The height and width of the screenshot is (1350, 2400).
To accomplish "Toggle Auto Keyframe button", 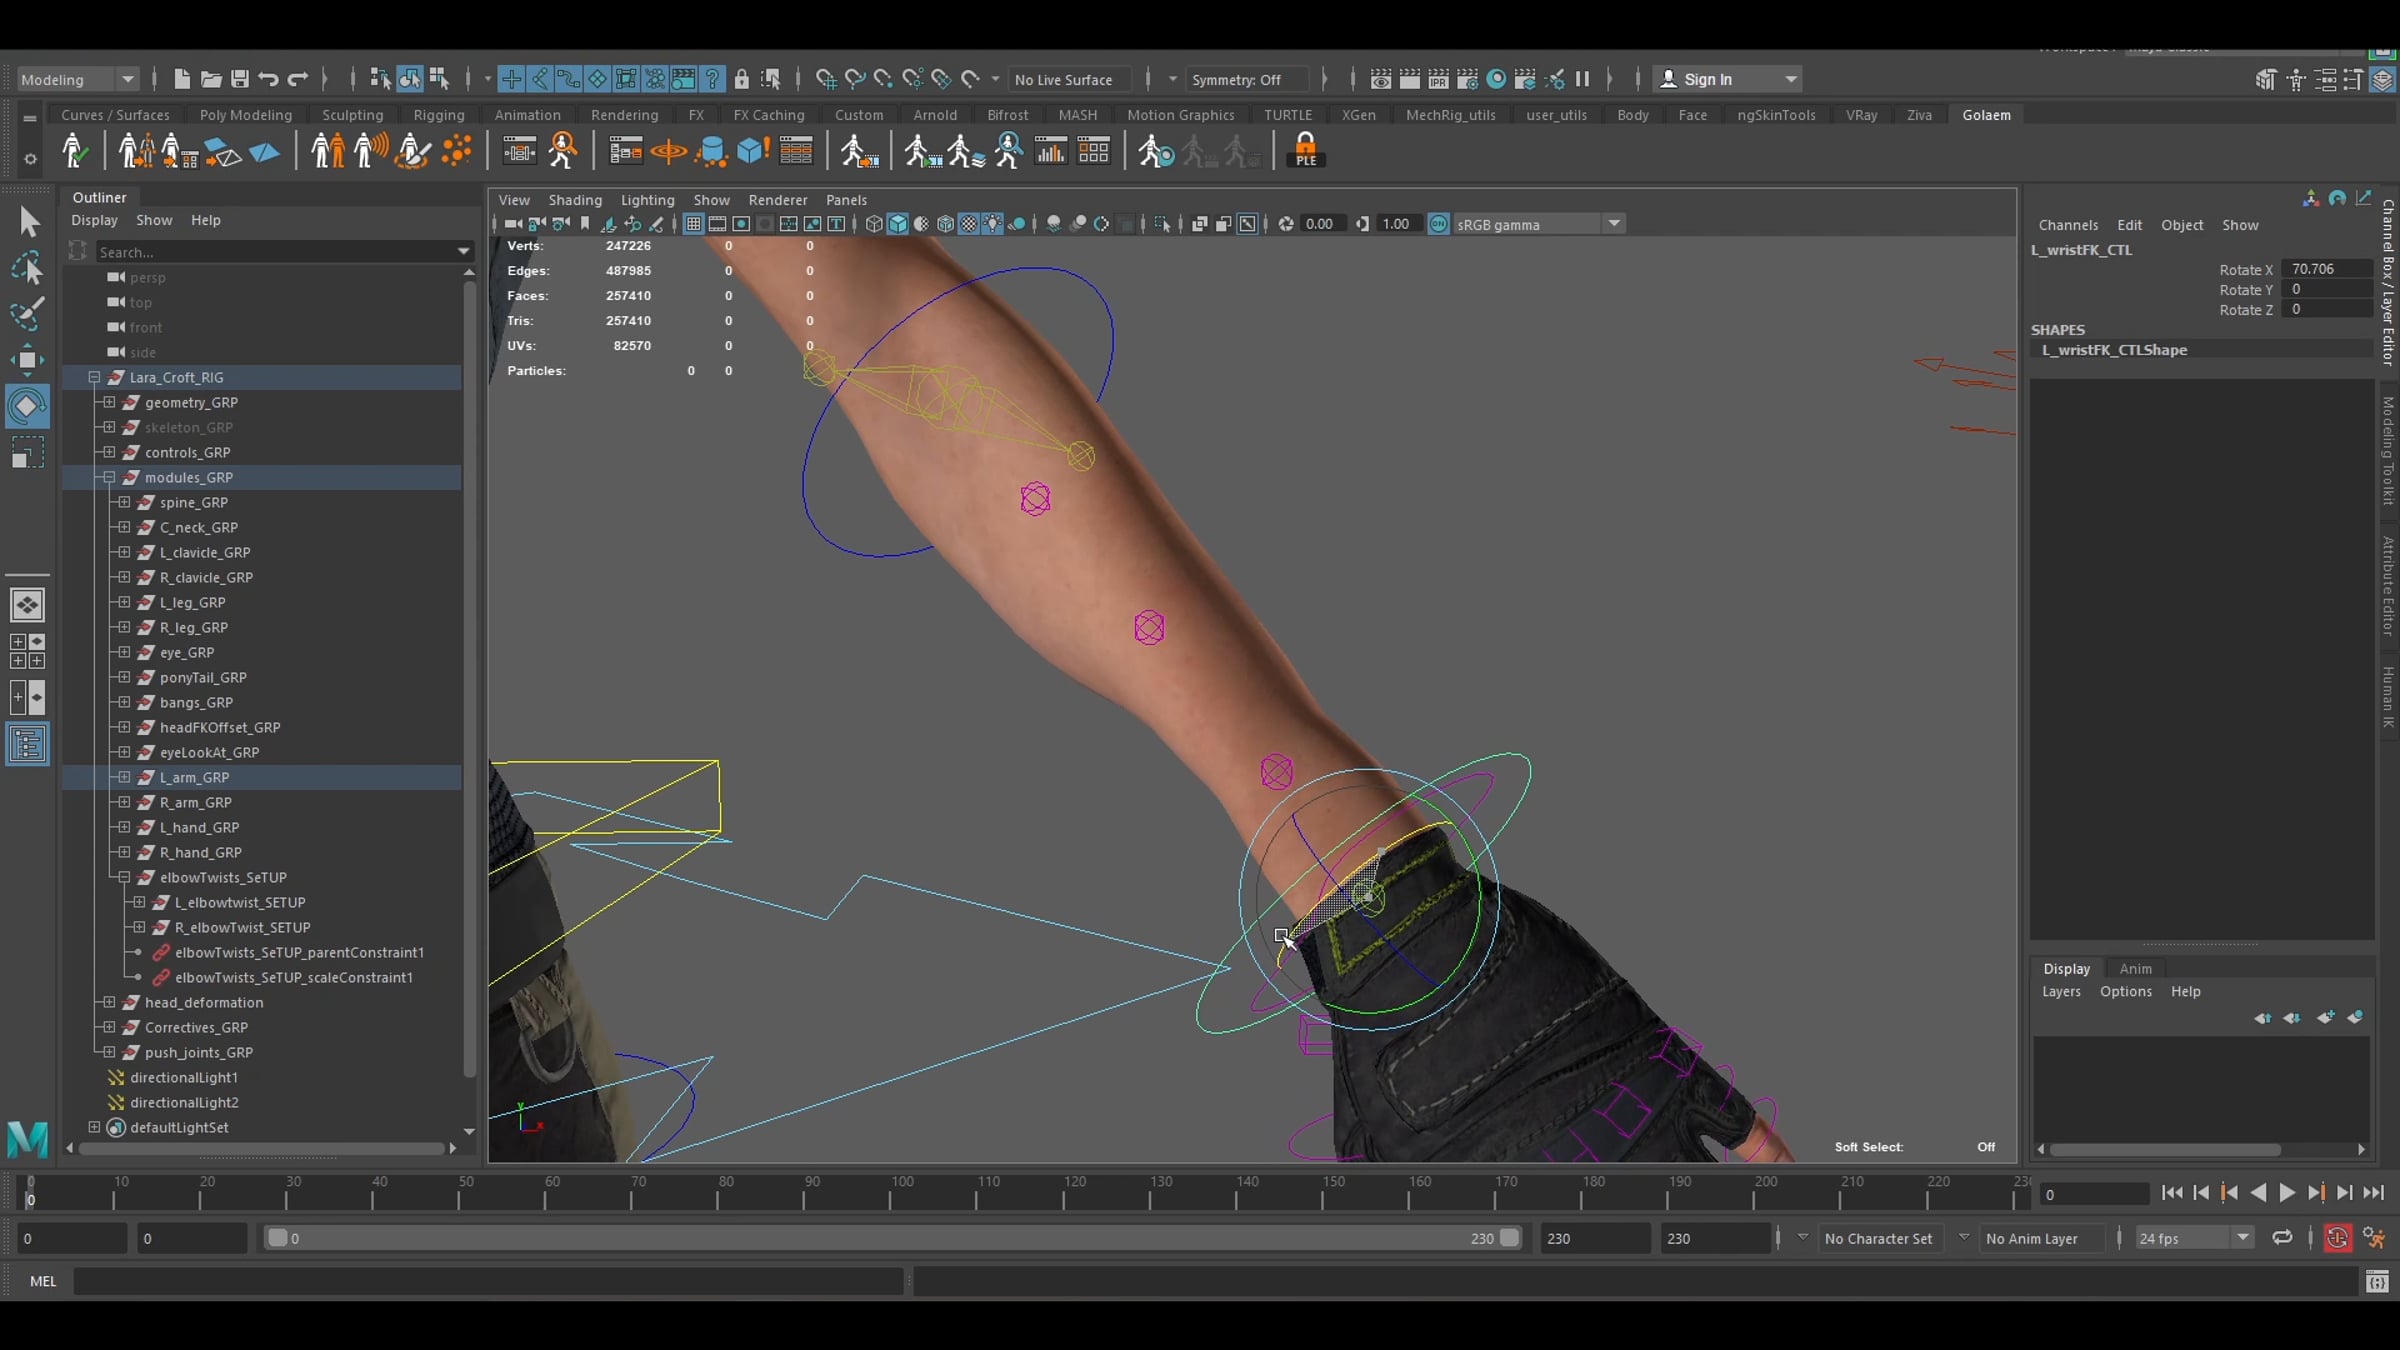I will pyautogui.click(x=2337, y=1238).
